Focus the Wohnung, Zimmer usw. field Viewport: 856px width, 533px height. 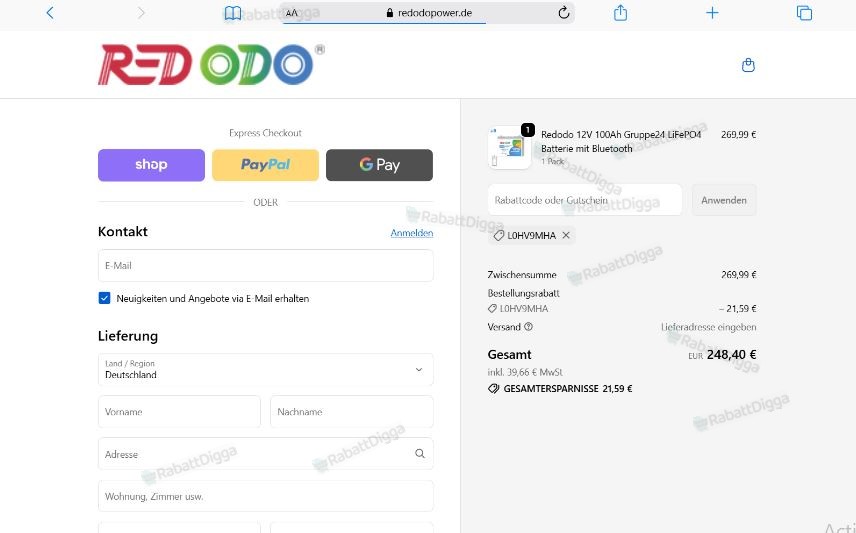coord(266,496)
